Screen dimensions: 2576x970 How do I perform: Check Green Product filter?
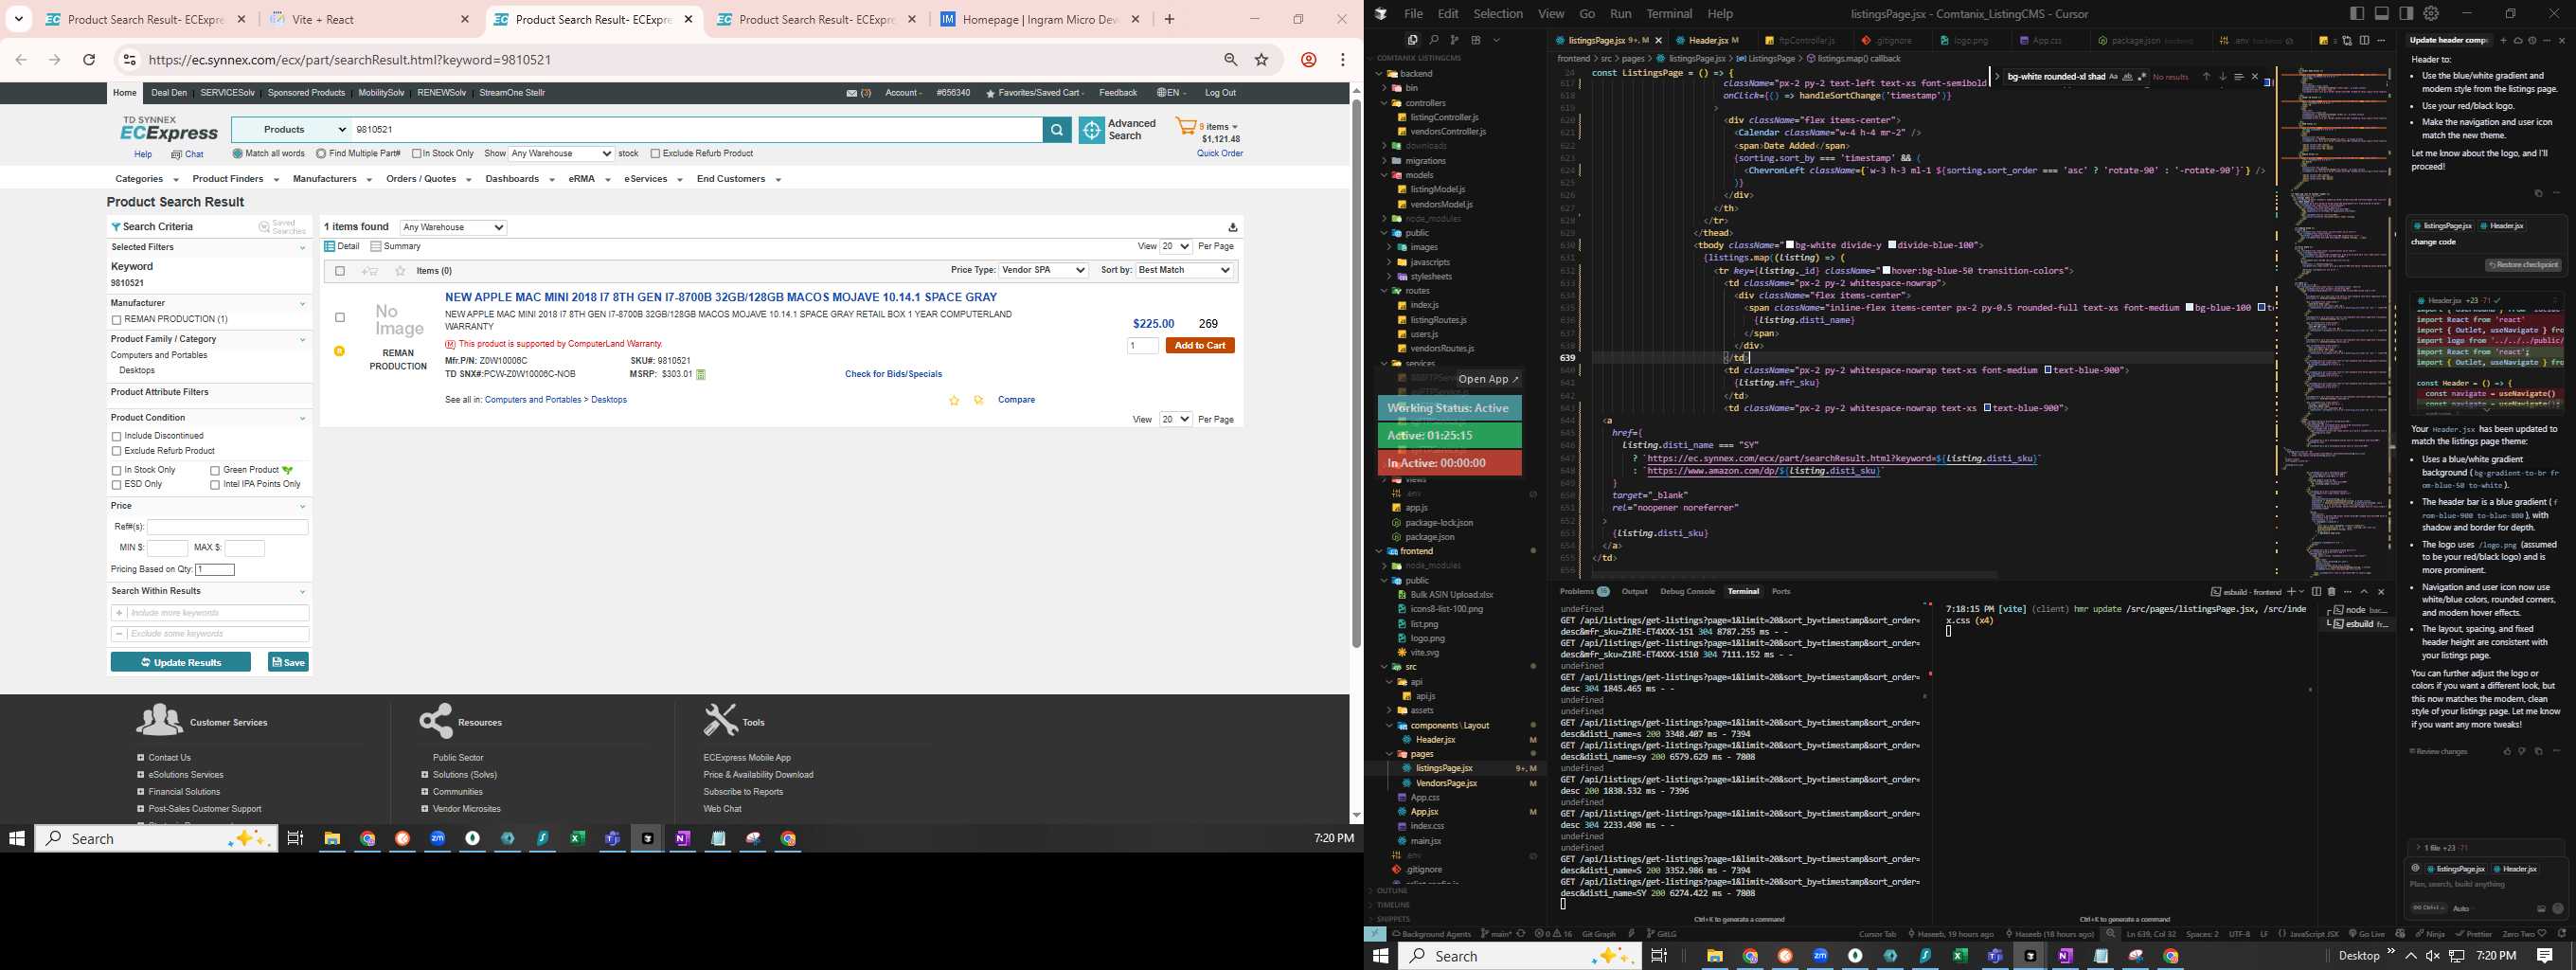click(215, 470)
